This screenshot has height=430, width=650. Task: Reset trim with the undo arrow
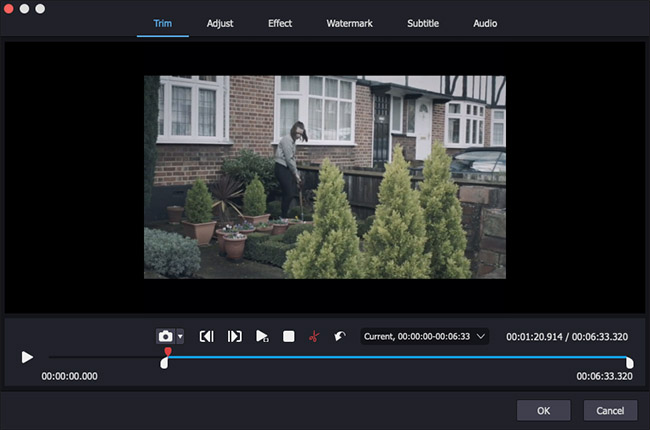(x=340, y=336)
